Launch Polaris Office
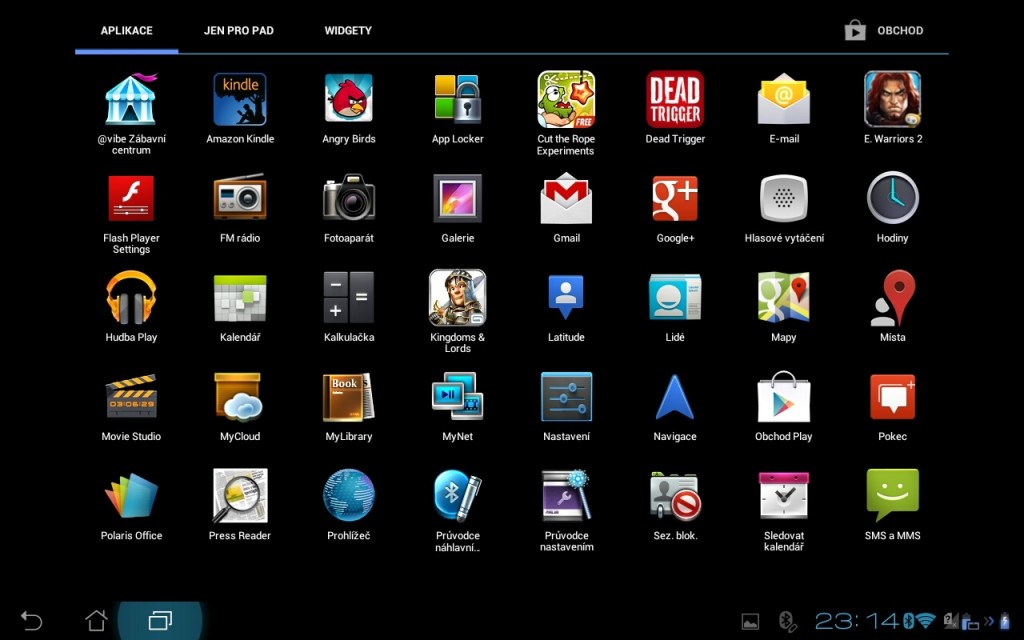Image resolution: width=1024 pixels, height=640 pixels. 131,496
